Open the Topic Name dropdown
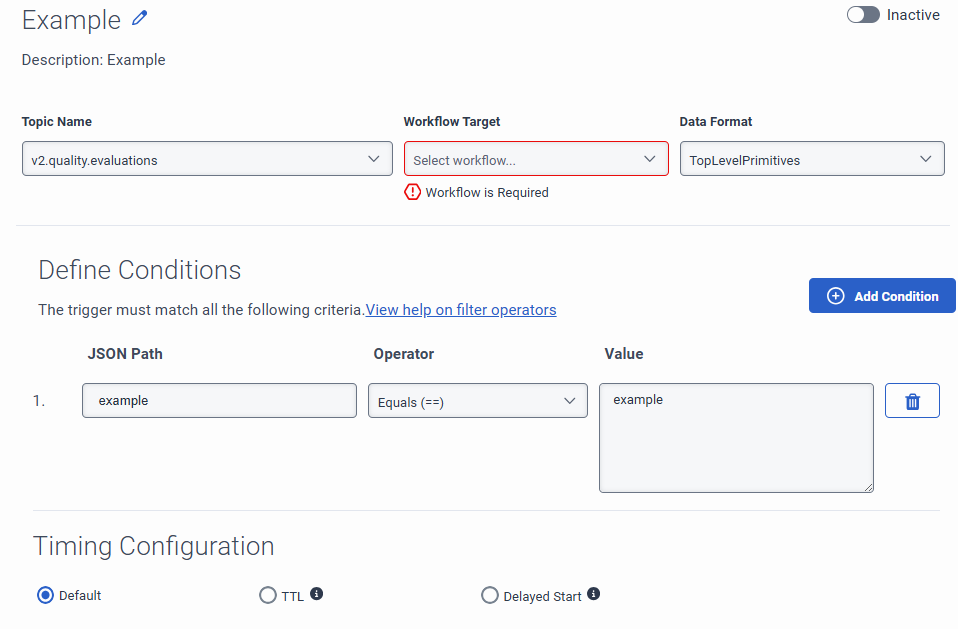This screenshot has height=629, width=958. point(207,159)
